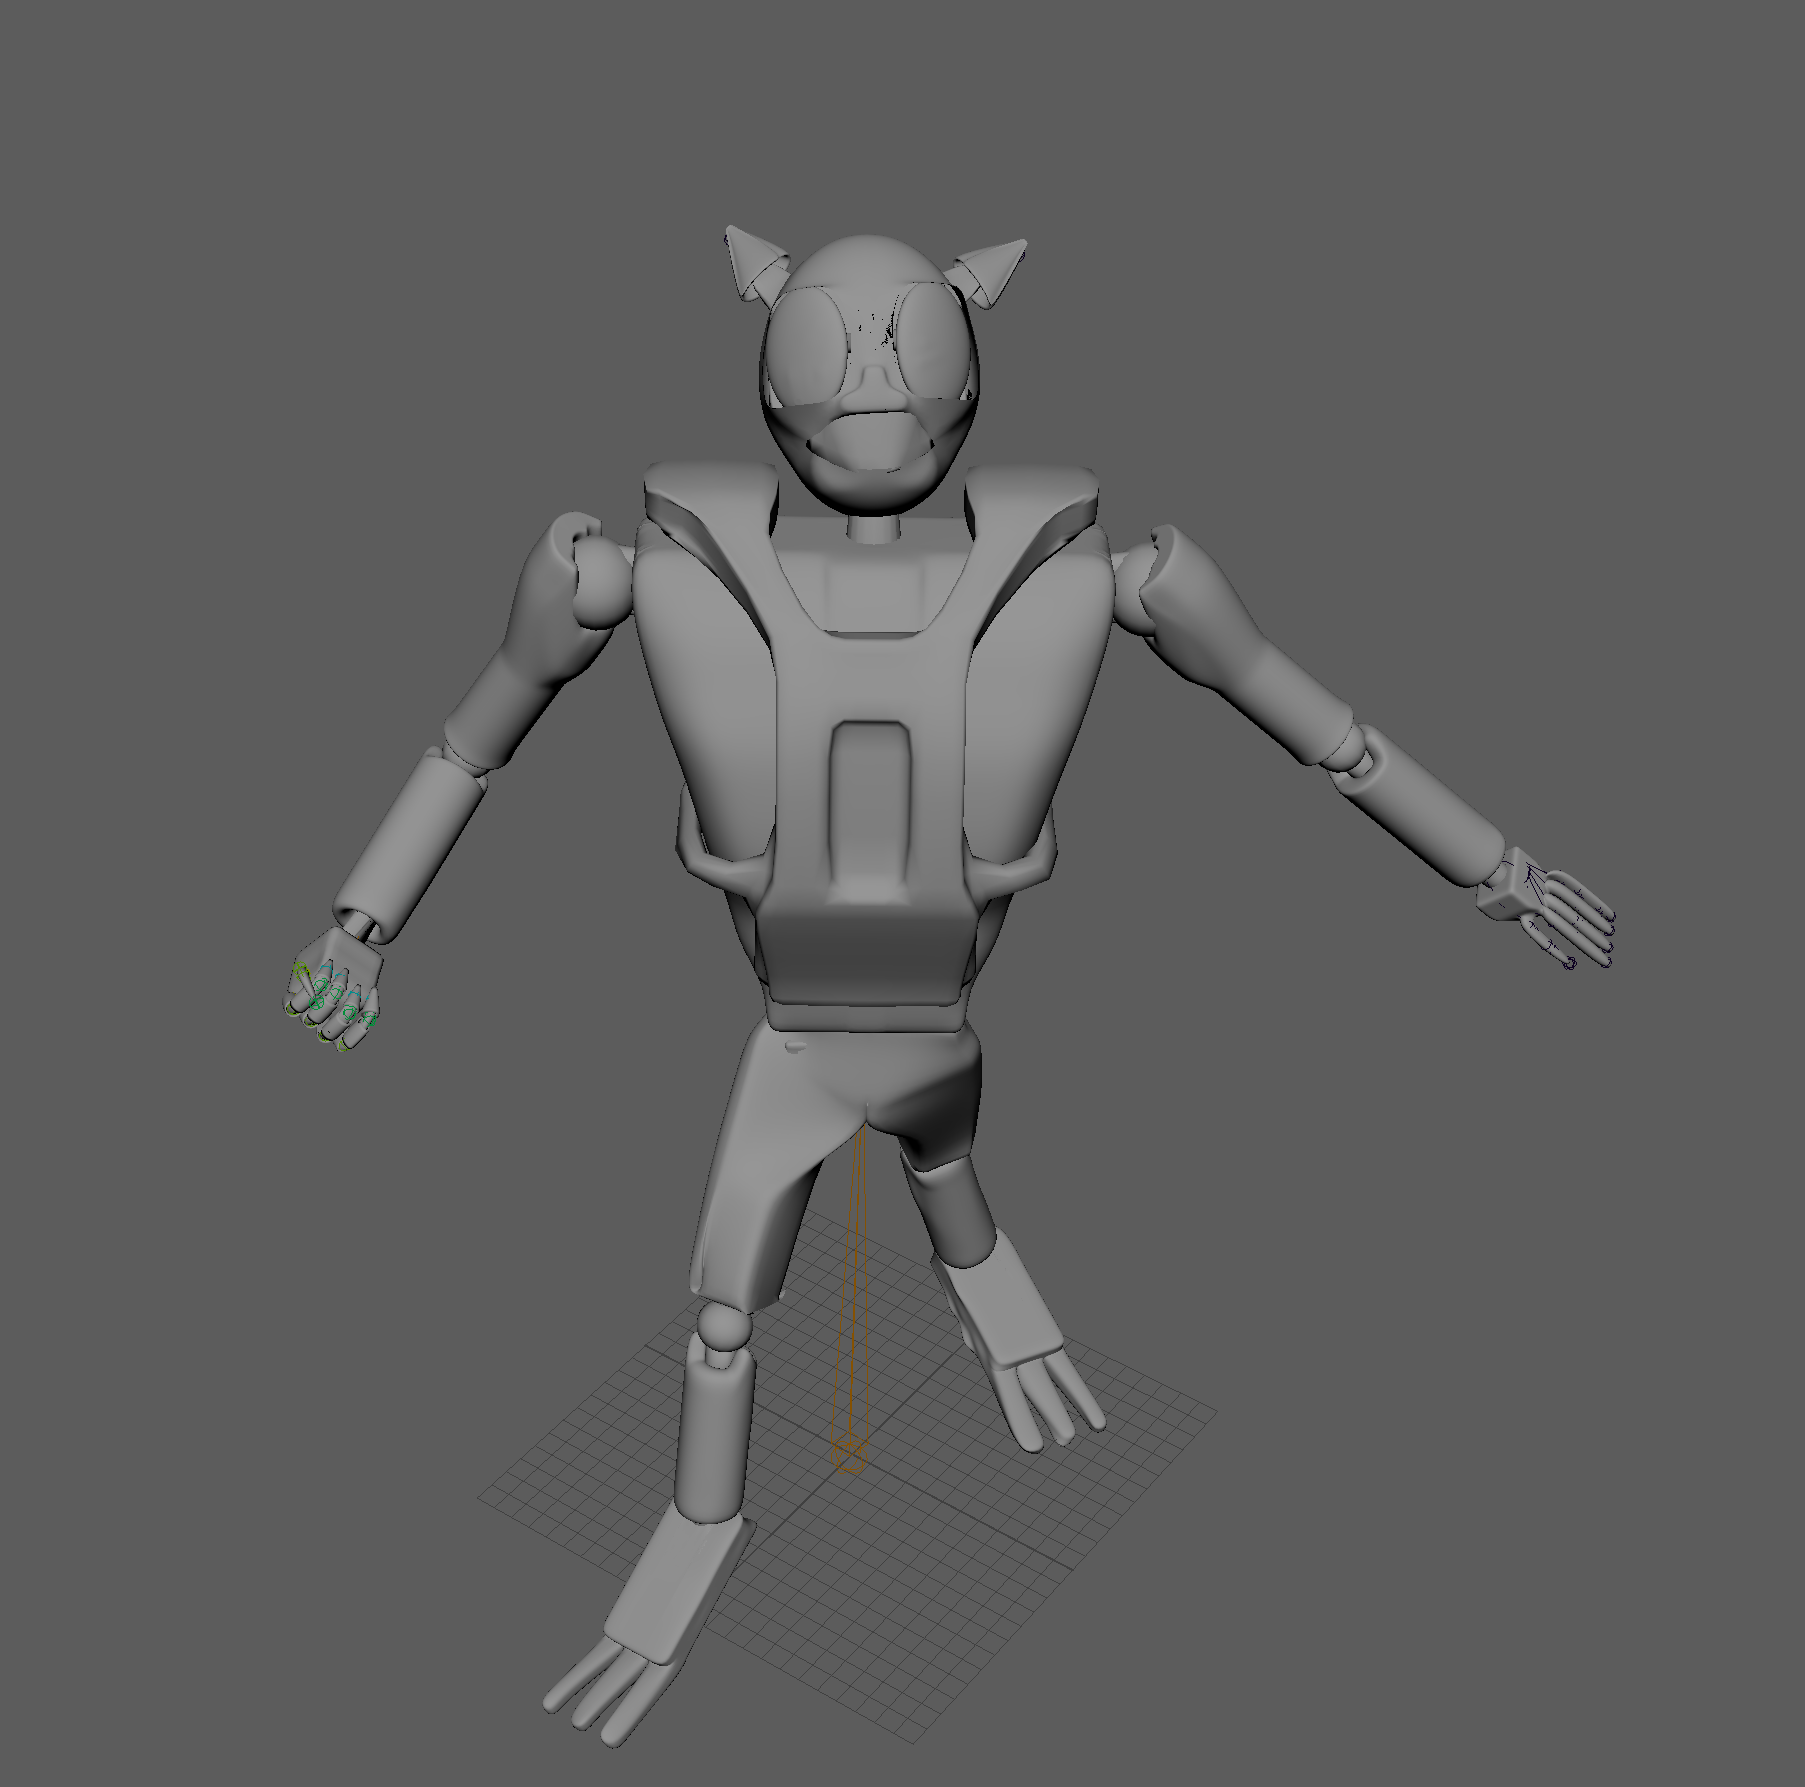Select the shoulder pad on the open-hand side
The image size is (1805, 1787).
pos(1035,502)
